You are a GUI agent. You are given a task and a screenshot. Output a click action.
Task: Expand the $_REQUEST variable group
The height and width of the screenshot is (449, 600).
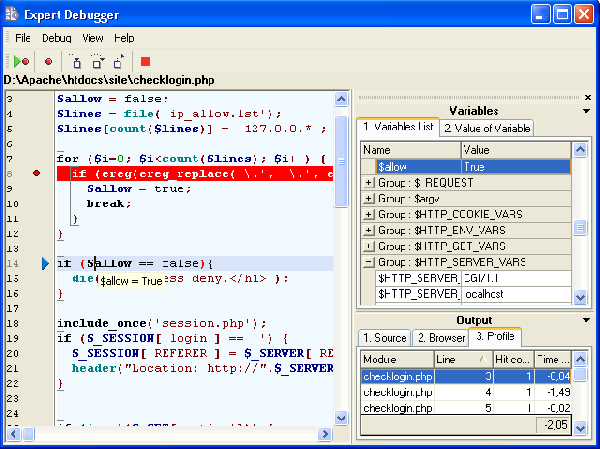pos(369,183)
